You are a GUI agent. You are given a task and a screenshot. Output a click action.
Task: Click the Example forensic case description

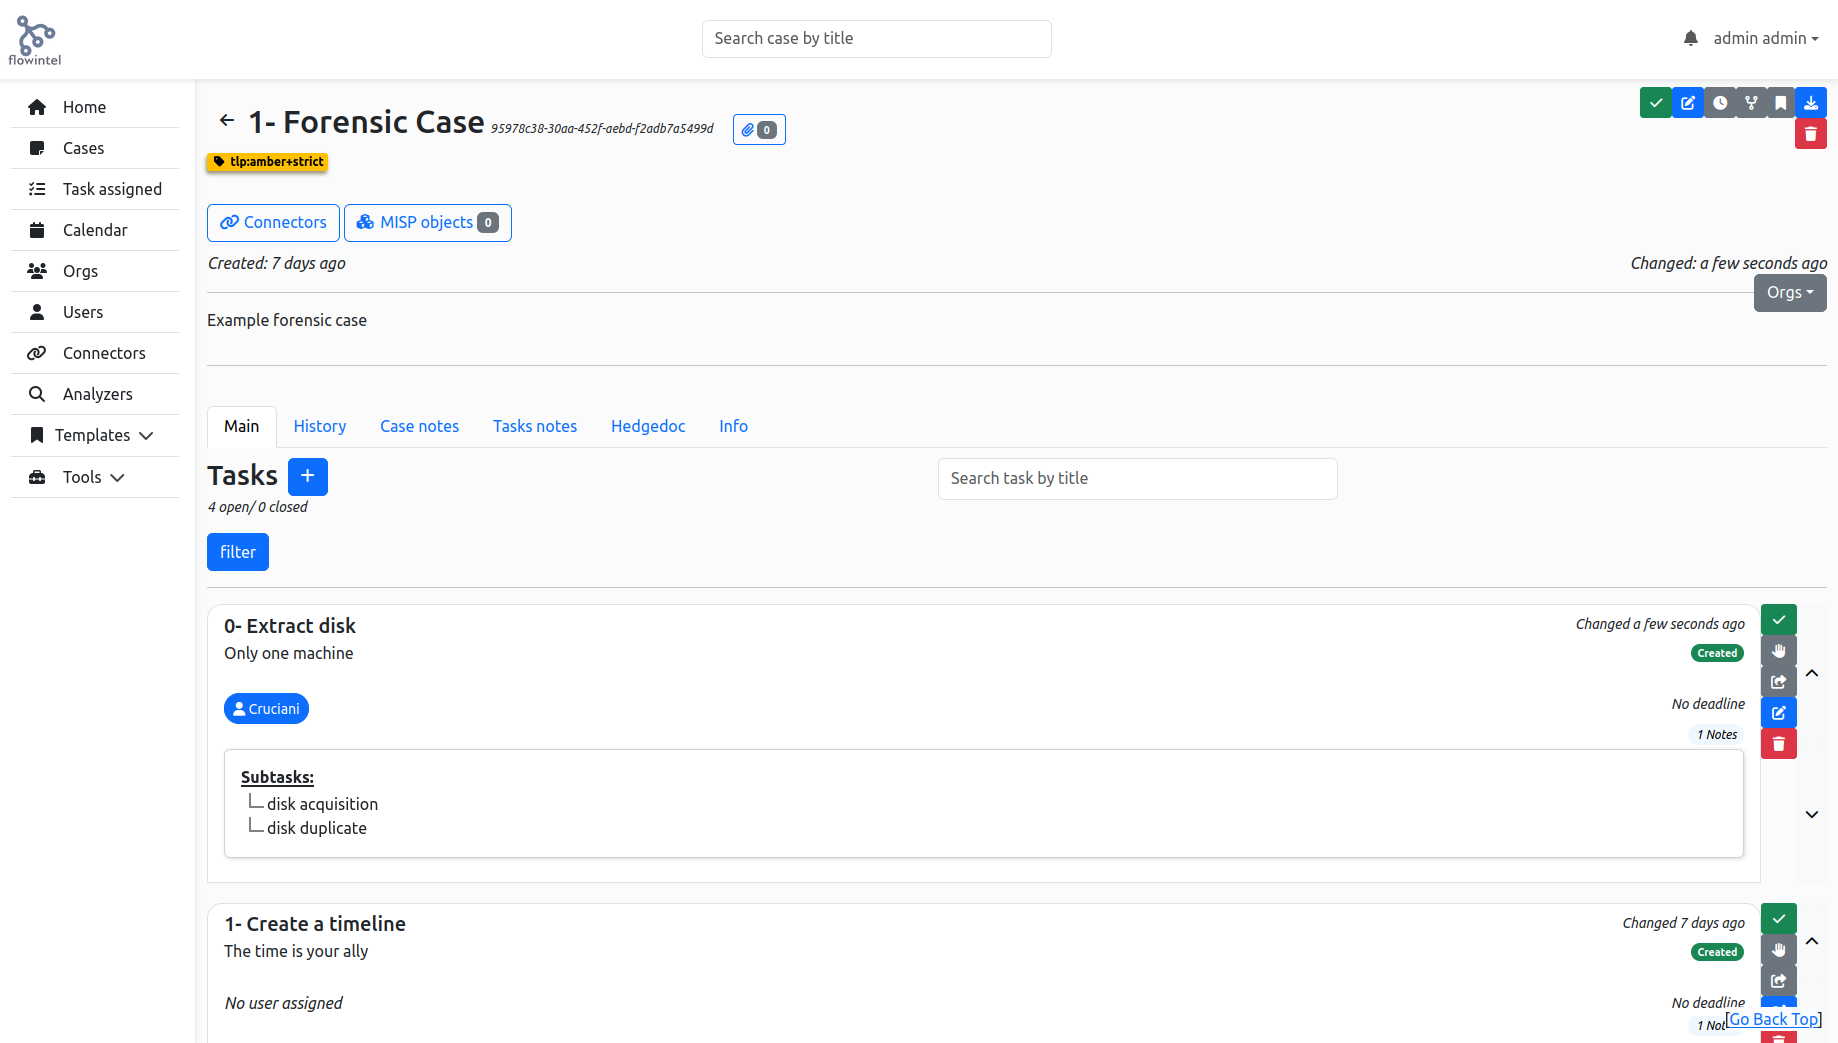287,320
